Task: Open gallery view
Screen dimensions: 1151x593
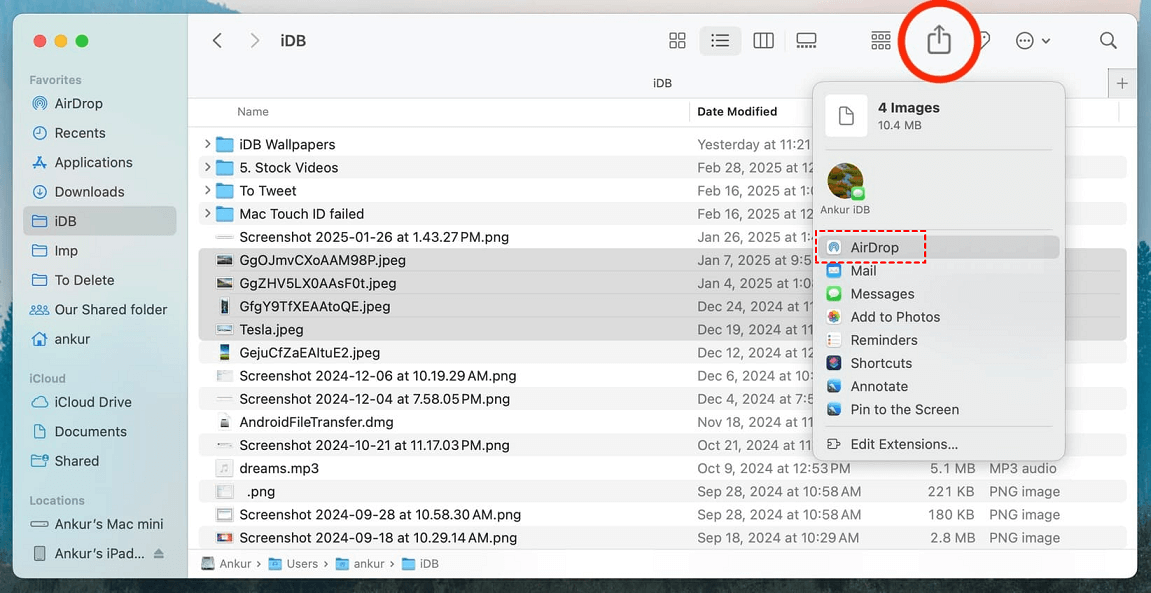Action: (x=805, y=40)
